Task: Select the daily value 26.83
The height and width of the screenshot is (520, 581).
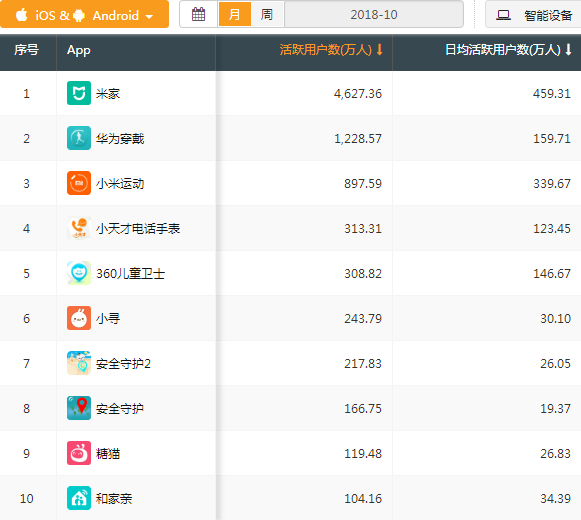Action: click(555, 454)
